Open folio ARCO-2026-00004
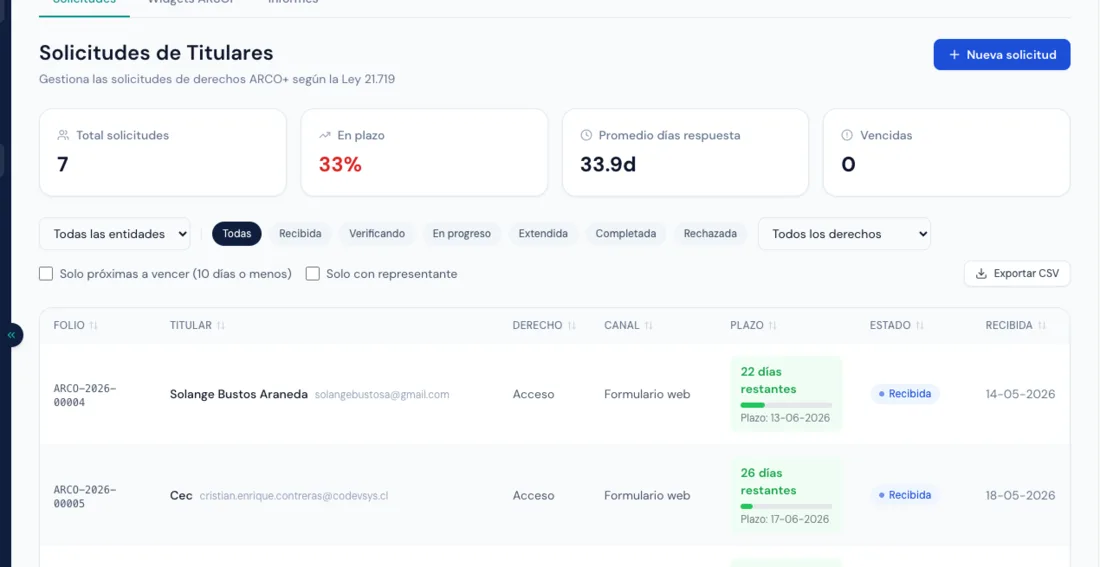 point(85,395)
